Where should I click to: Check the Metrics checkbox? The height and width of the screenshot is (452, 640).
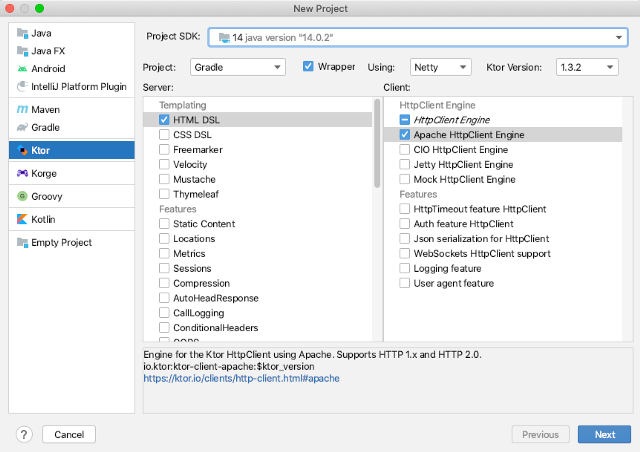pyautogui.click(x=164, y=254)
